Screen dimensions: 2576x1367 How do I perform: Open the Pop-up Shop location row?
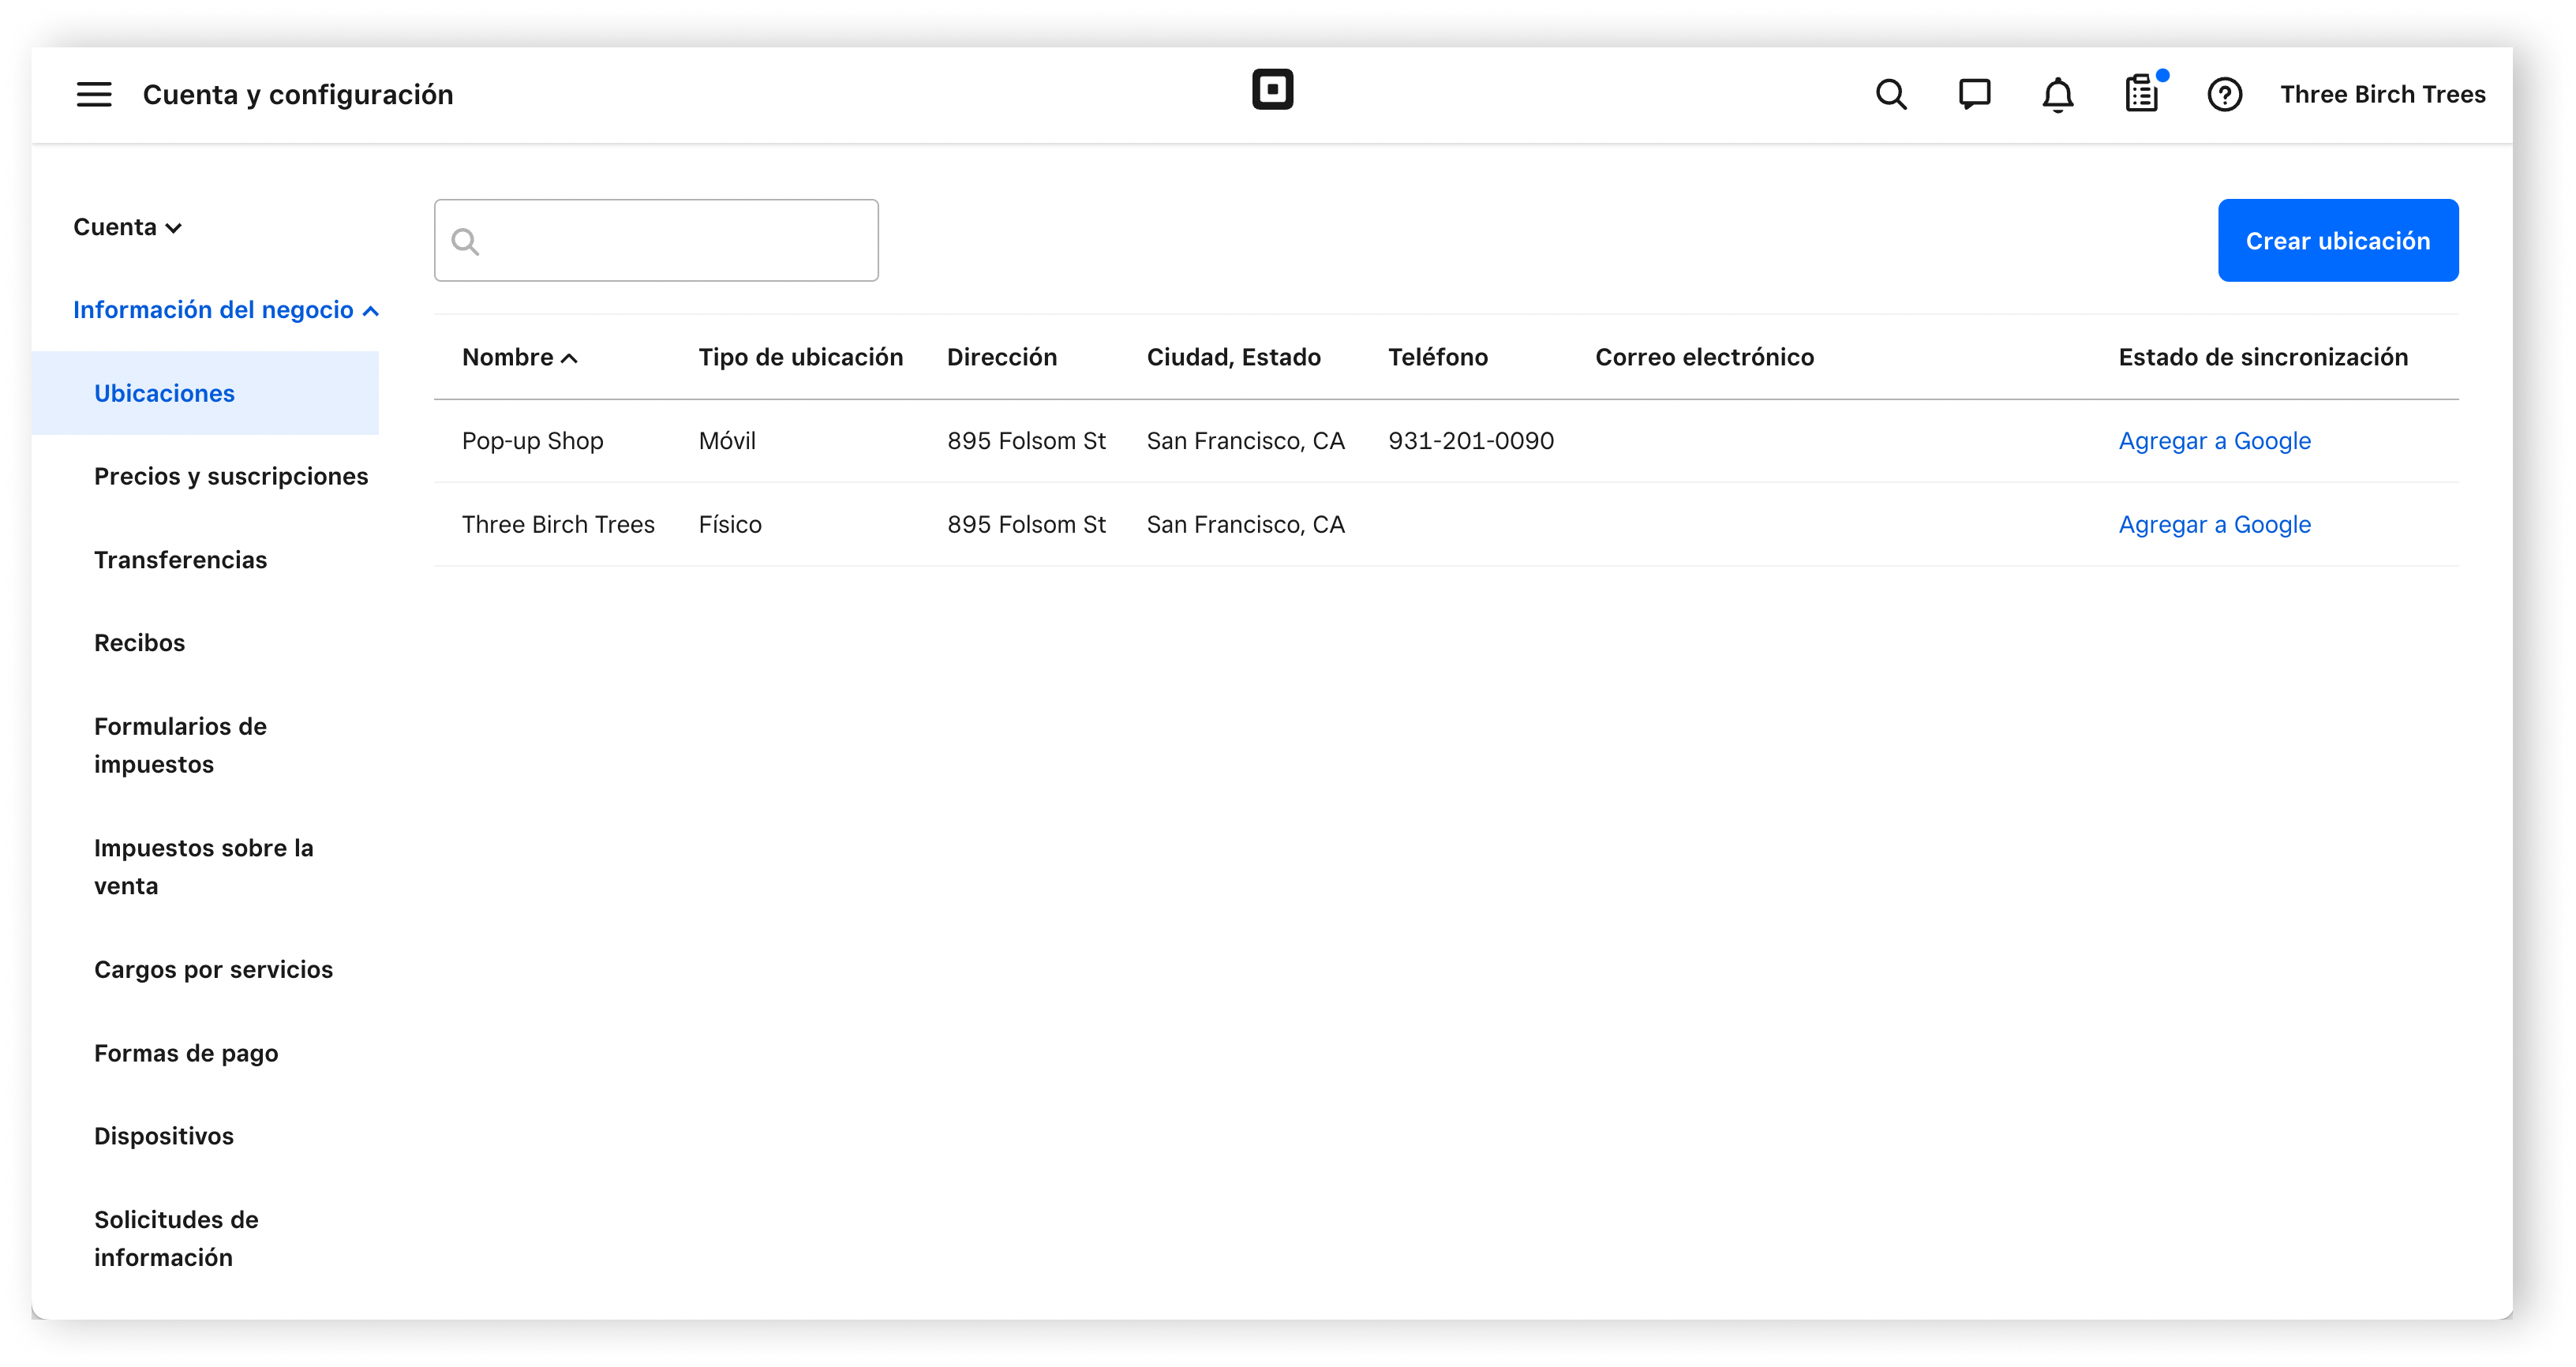[x=532, y=441]
